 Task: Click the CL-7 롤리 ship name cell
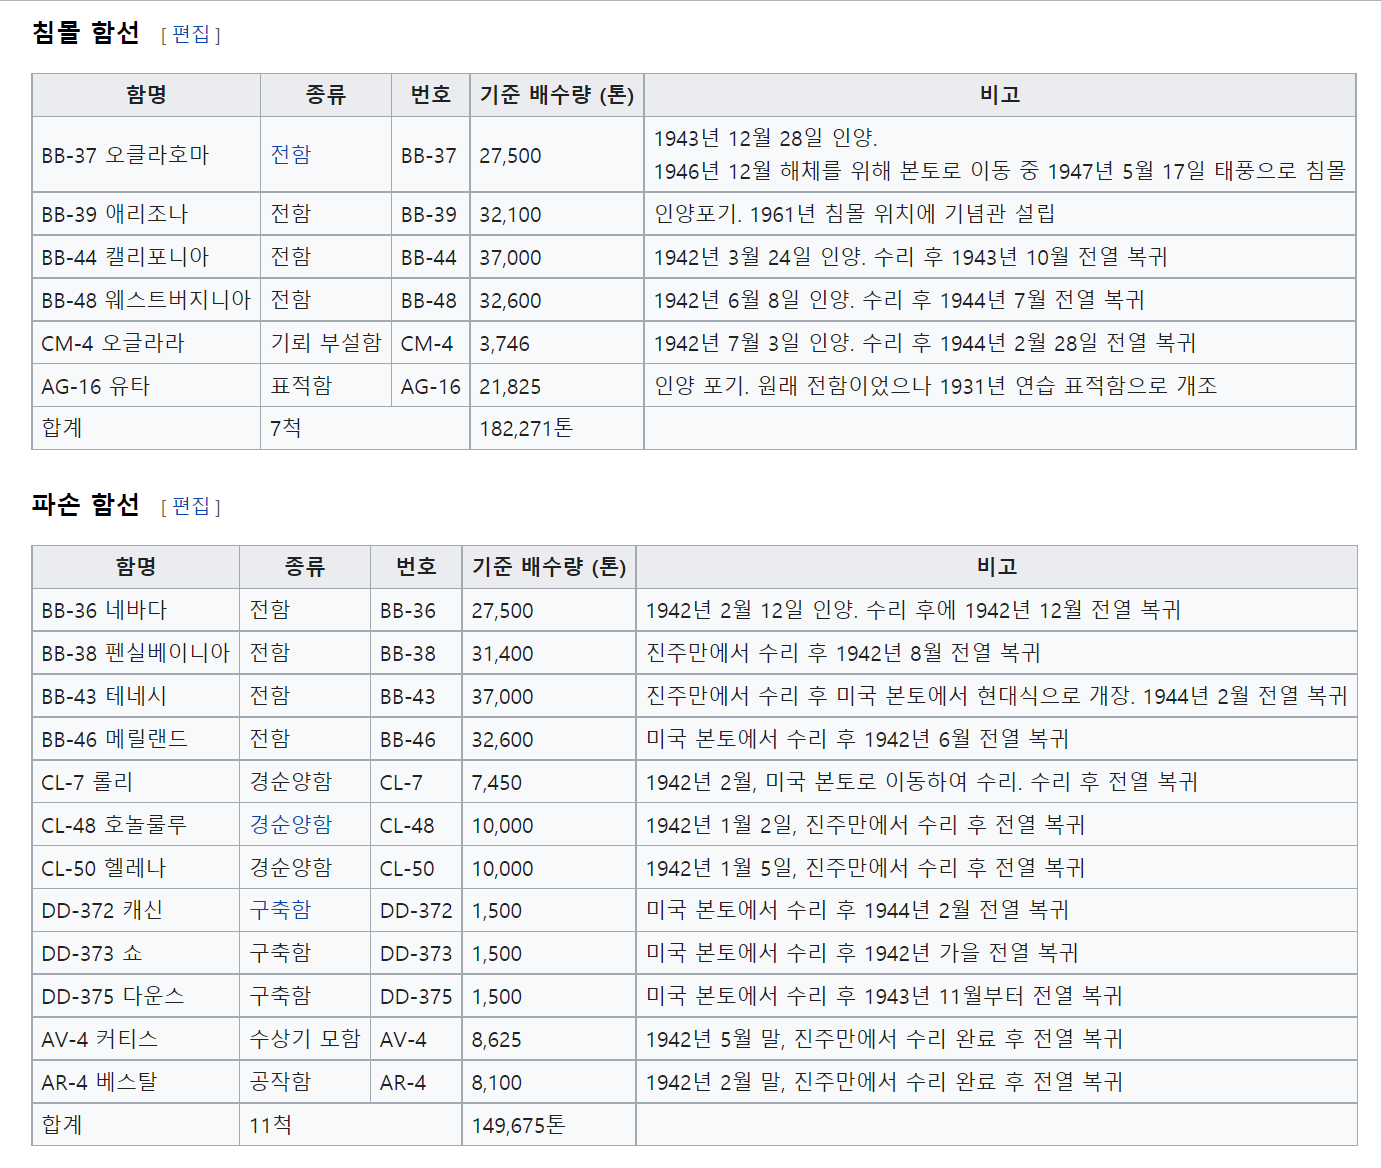point(136,782)
